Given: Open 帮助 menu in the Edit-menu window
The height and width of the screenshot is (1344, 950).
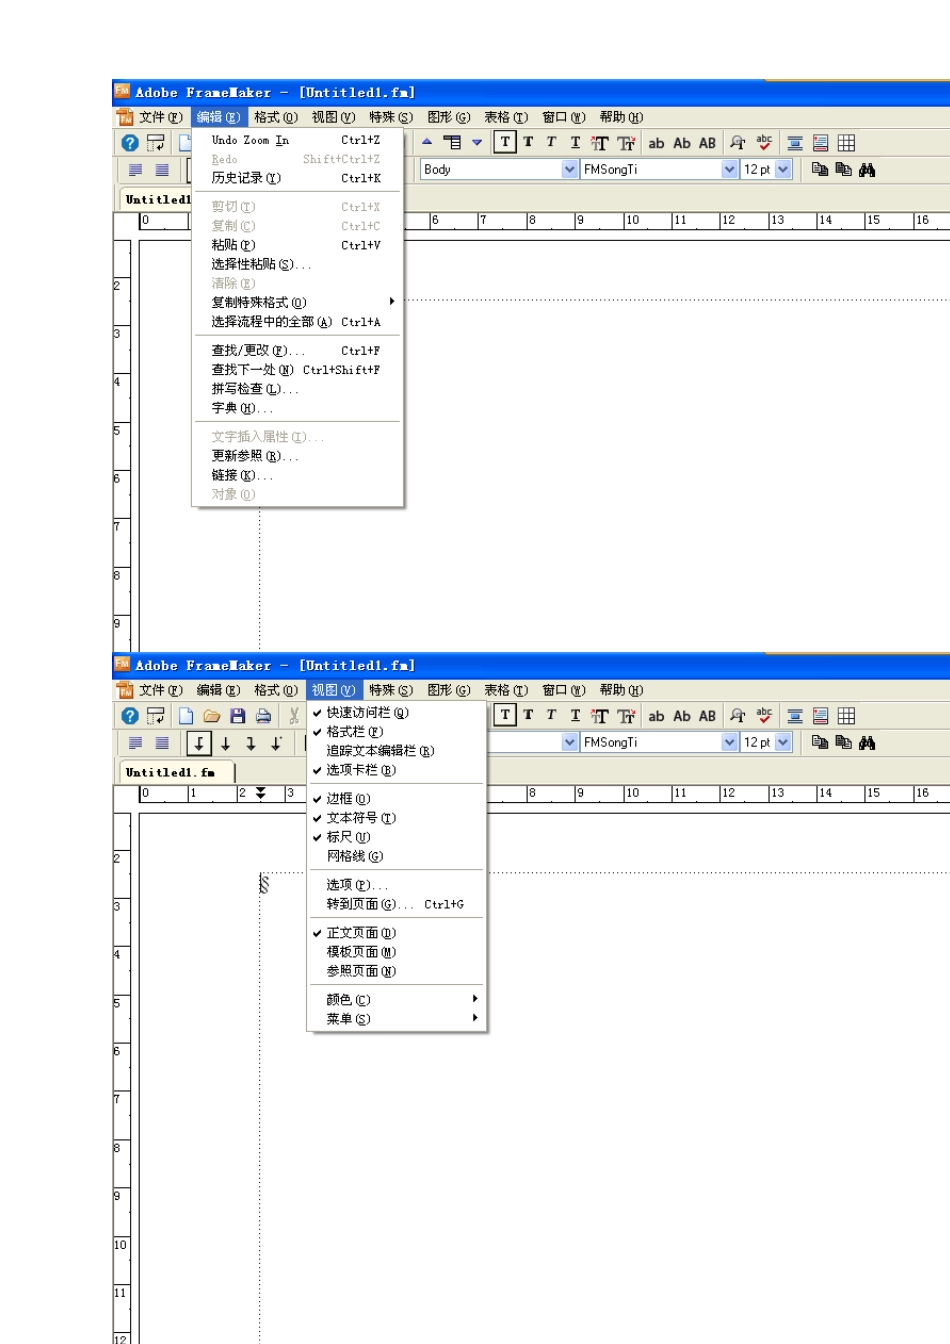Looking at the screenshot, I should point(621,117).
